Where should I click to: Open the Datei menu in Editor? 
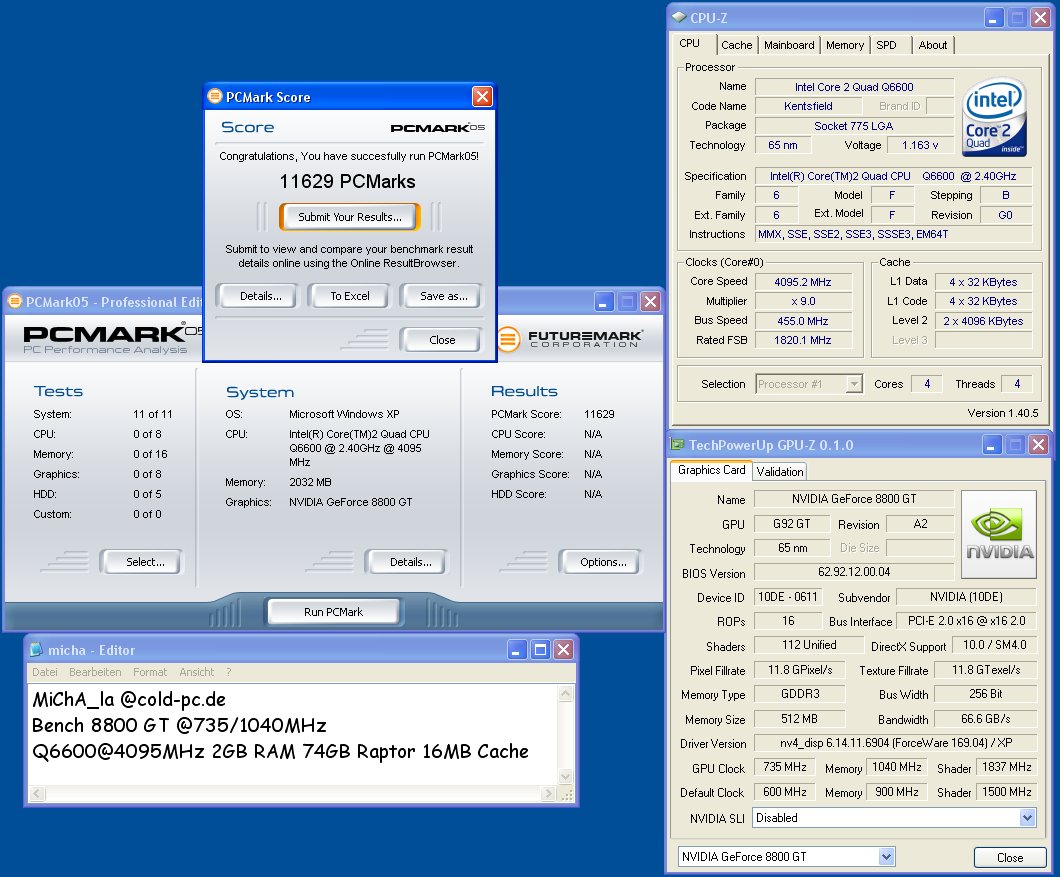(45, 671)
